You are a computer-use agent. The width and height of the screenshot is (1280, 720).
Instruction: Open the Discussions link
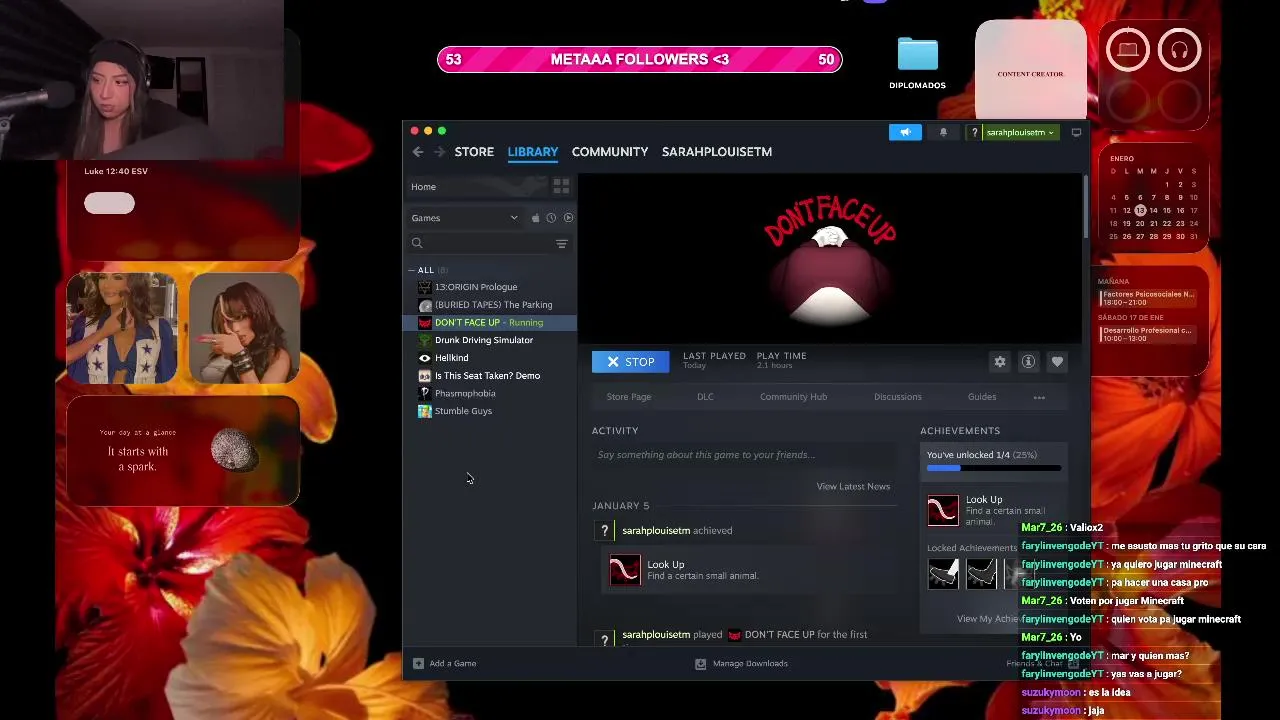[898, 397]
